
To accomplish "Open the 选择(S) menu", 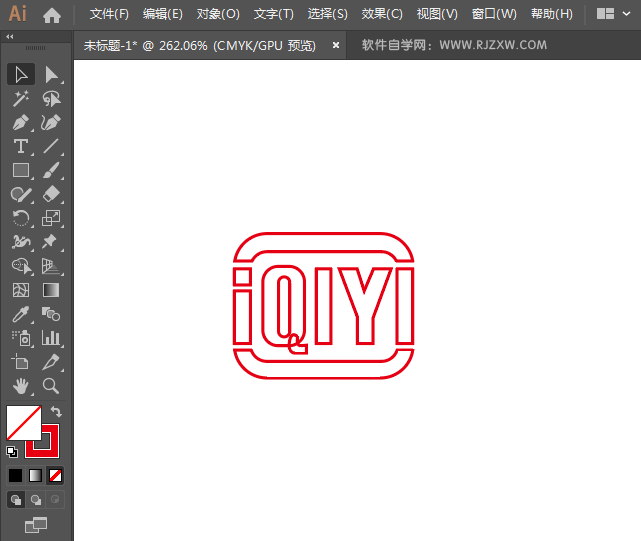I will pyautogui.click(x=327, y=14).
